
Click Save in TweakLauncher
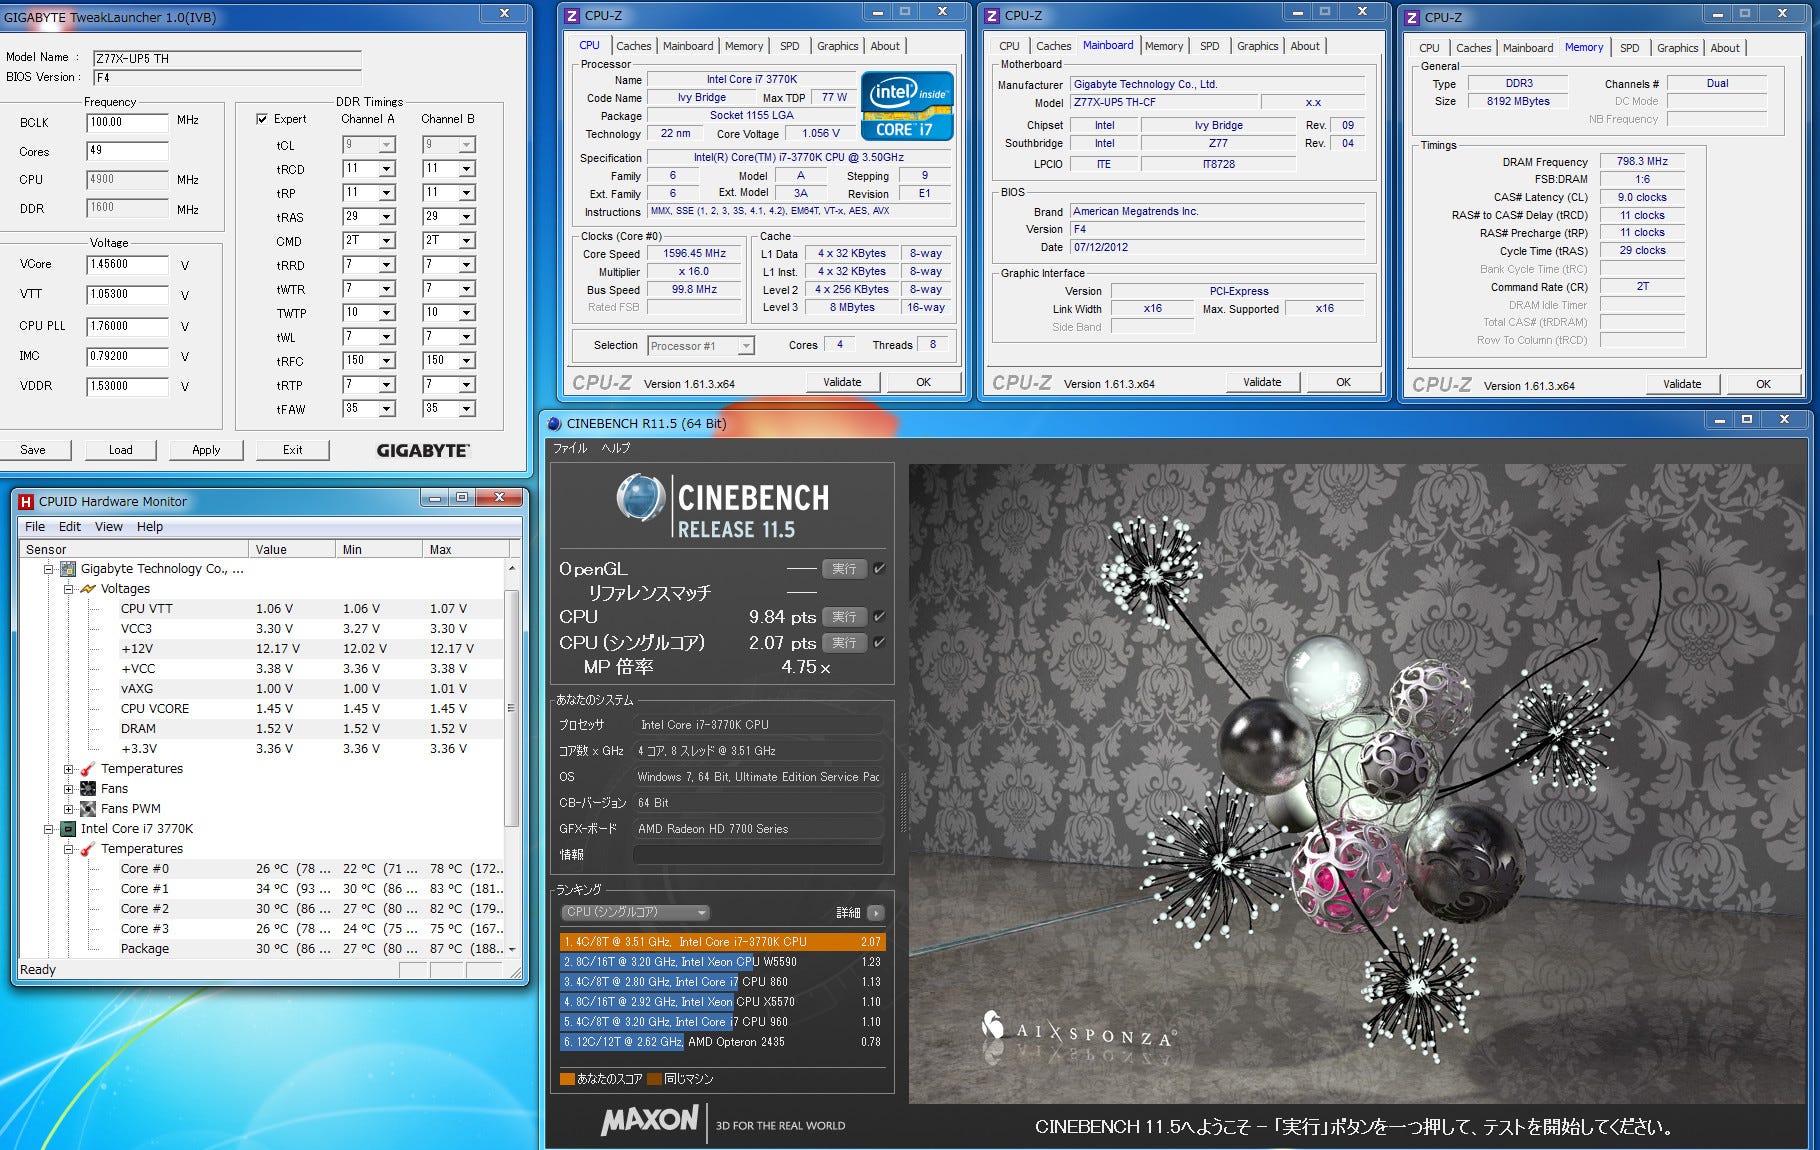click(x=33, y=450)
